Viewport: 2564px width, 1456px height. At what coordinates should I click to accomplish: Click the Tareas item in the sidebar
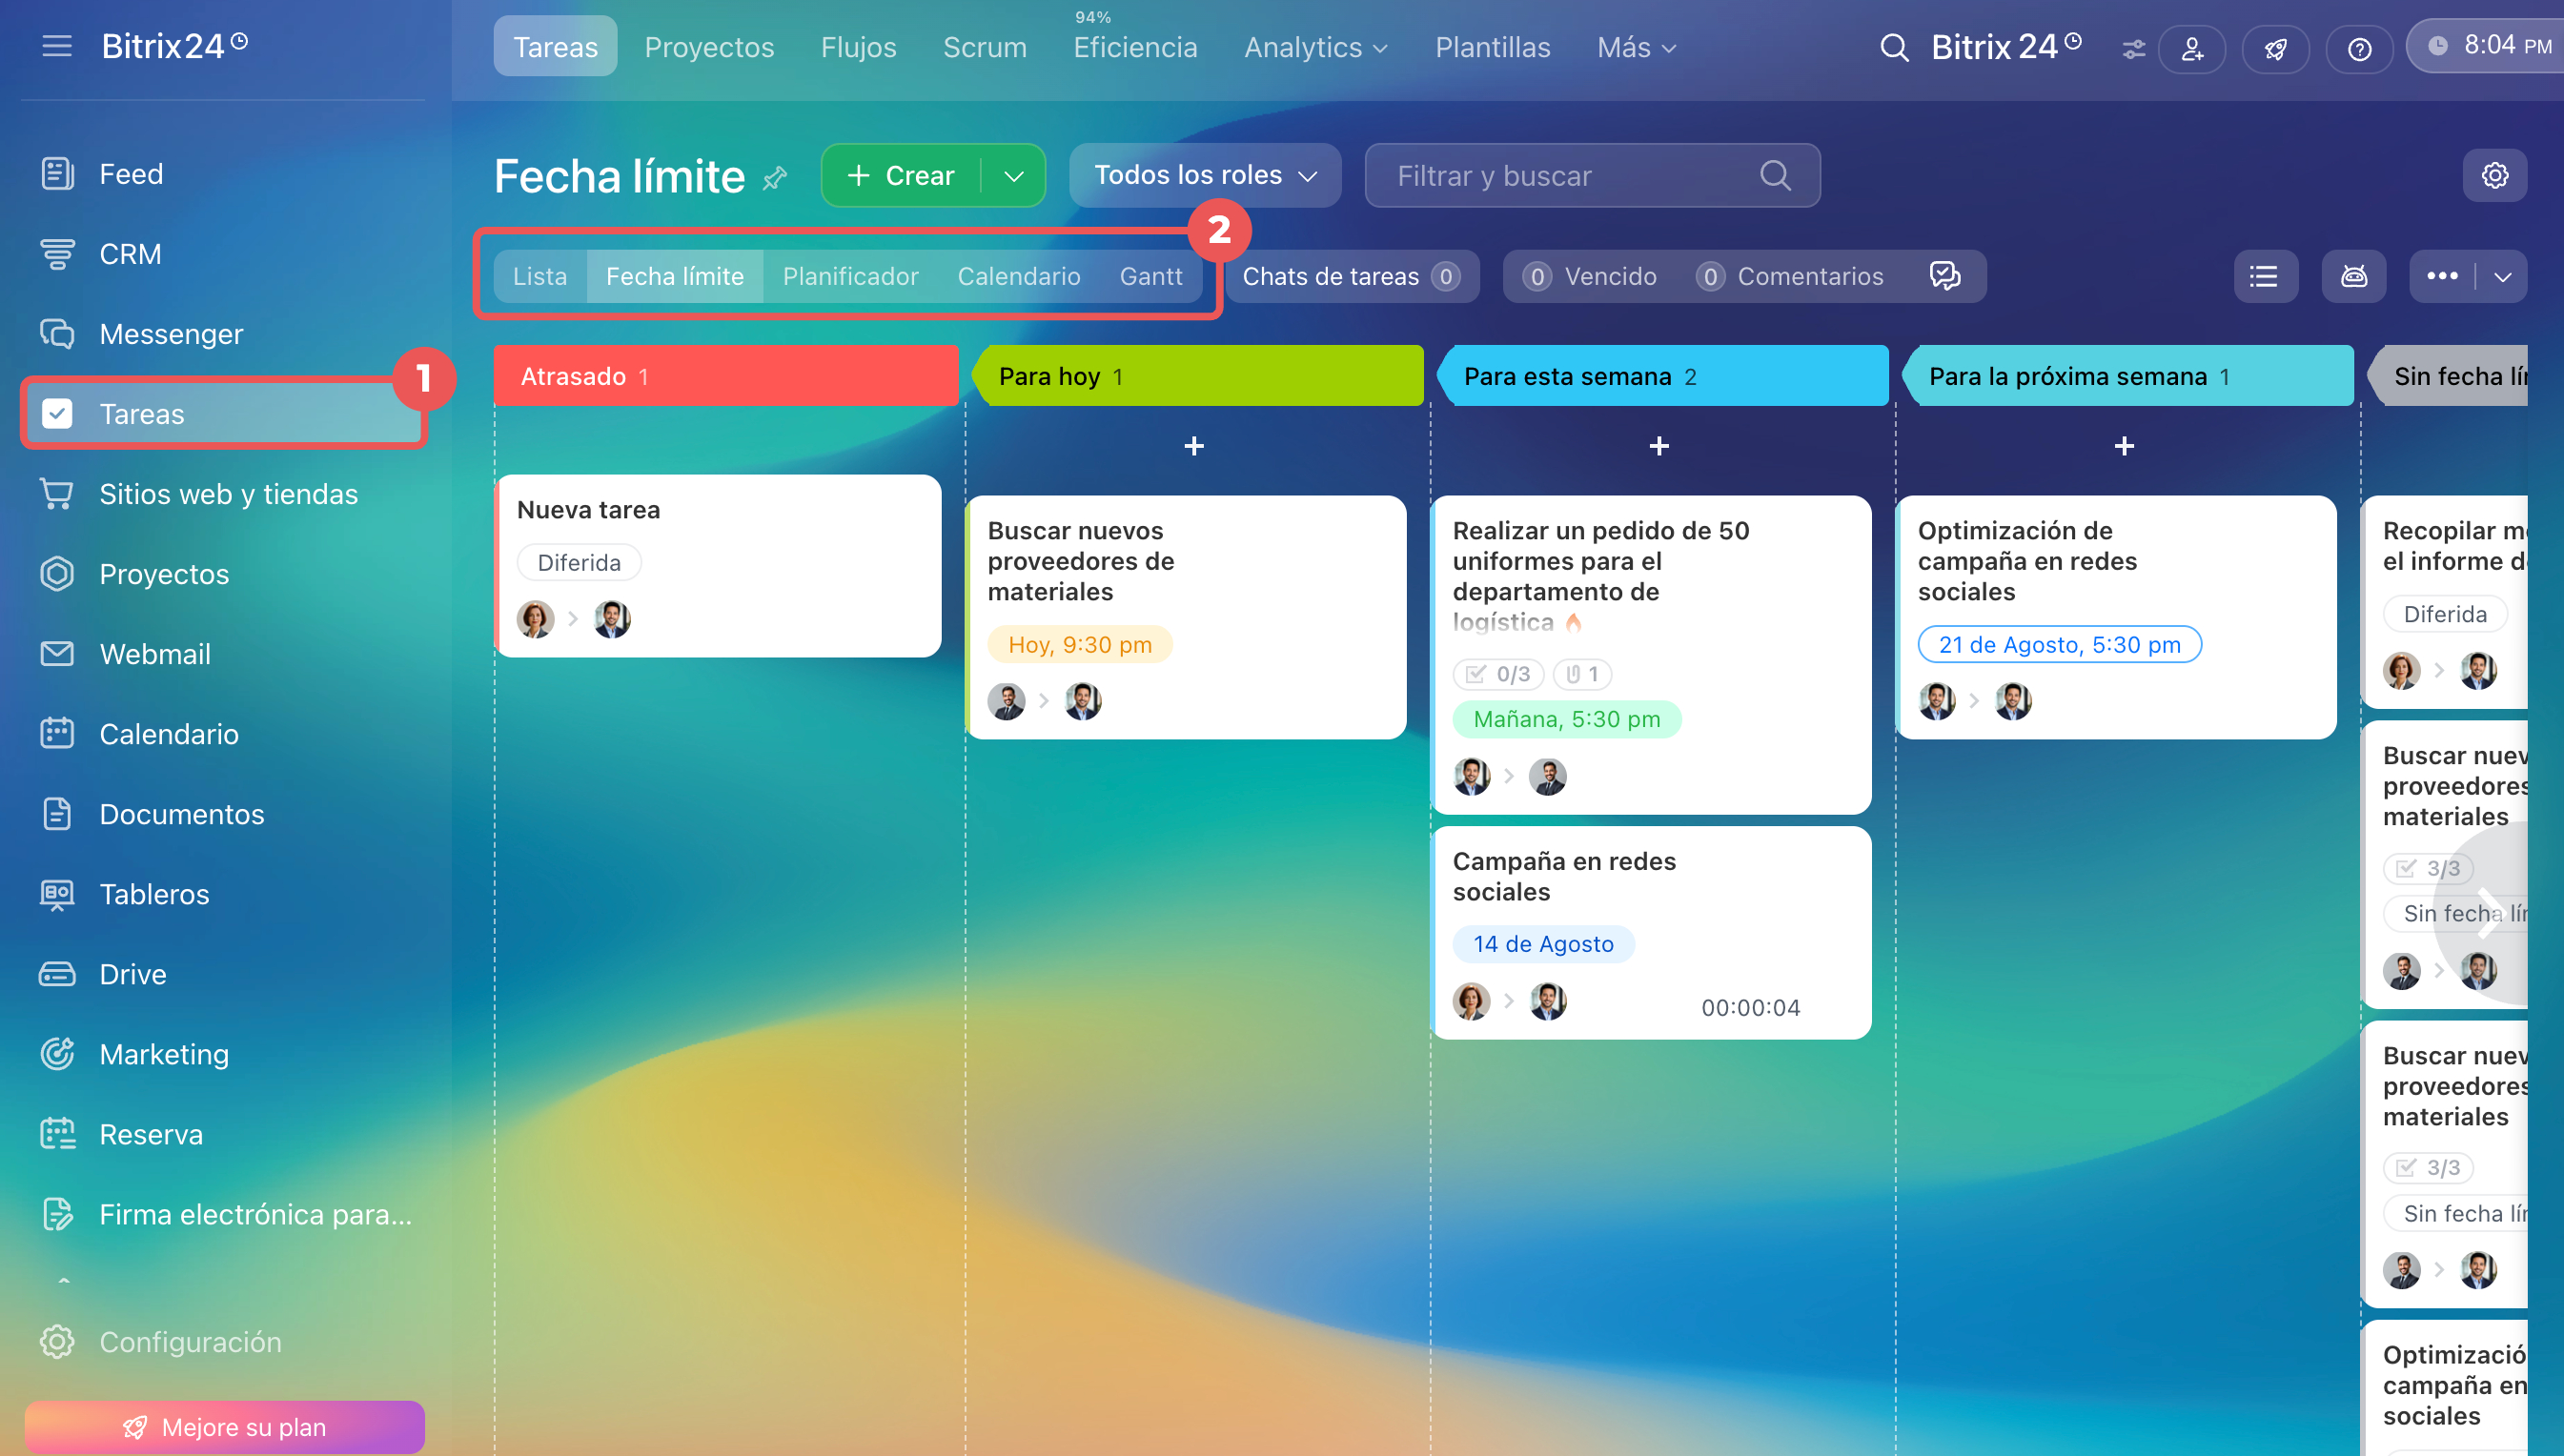[x=225, y=413]
